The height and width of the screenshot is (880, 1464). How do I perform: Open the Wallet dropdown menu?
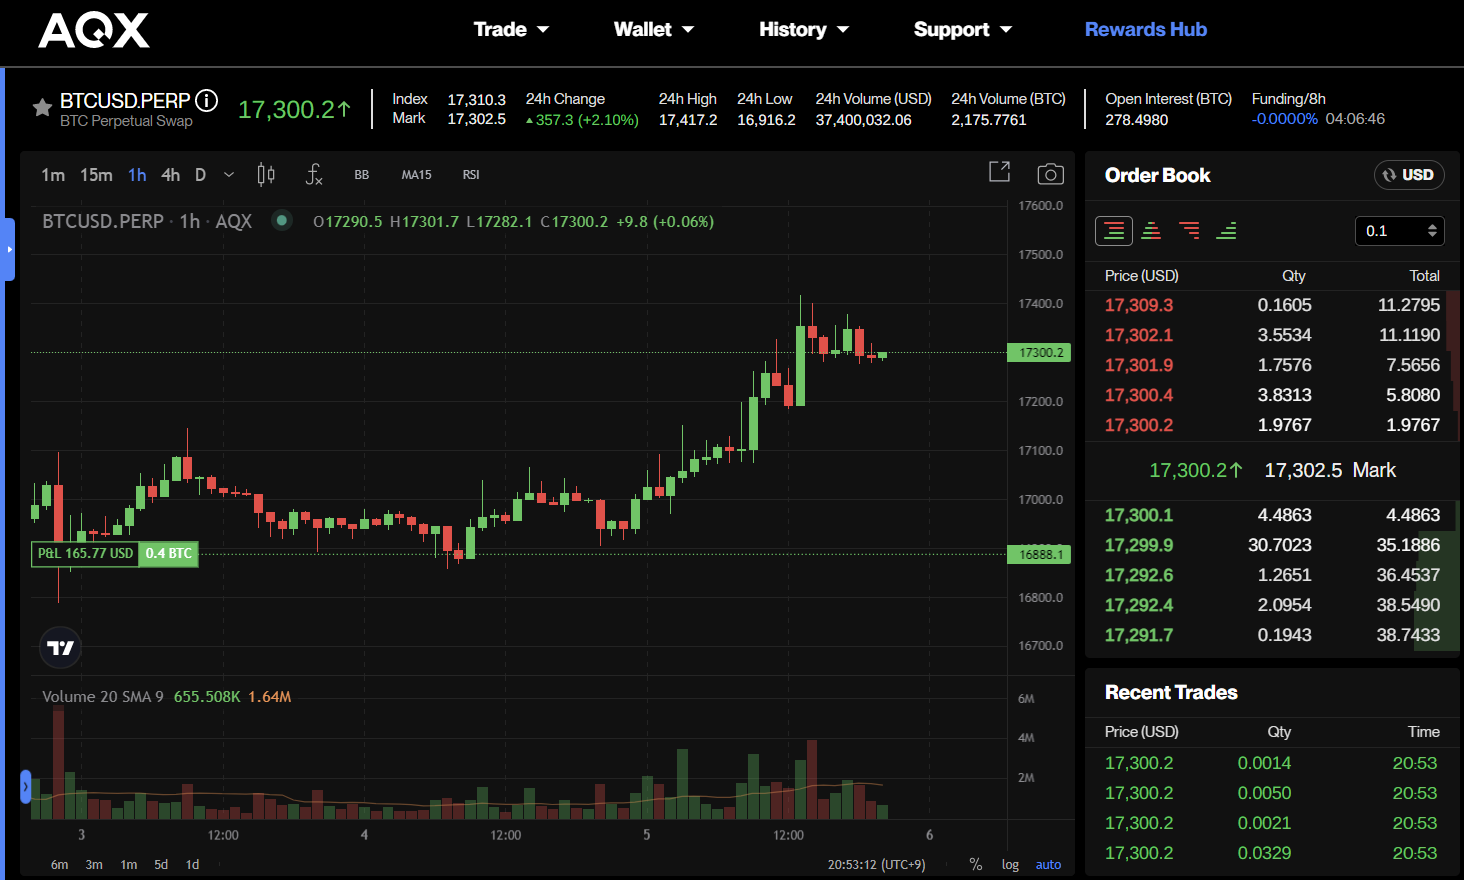pos(654,30)
